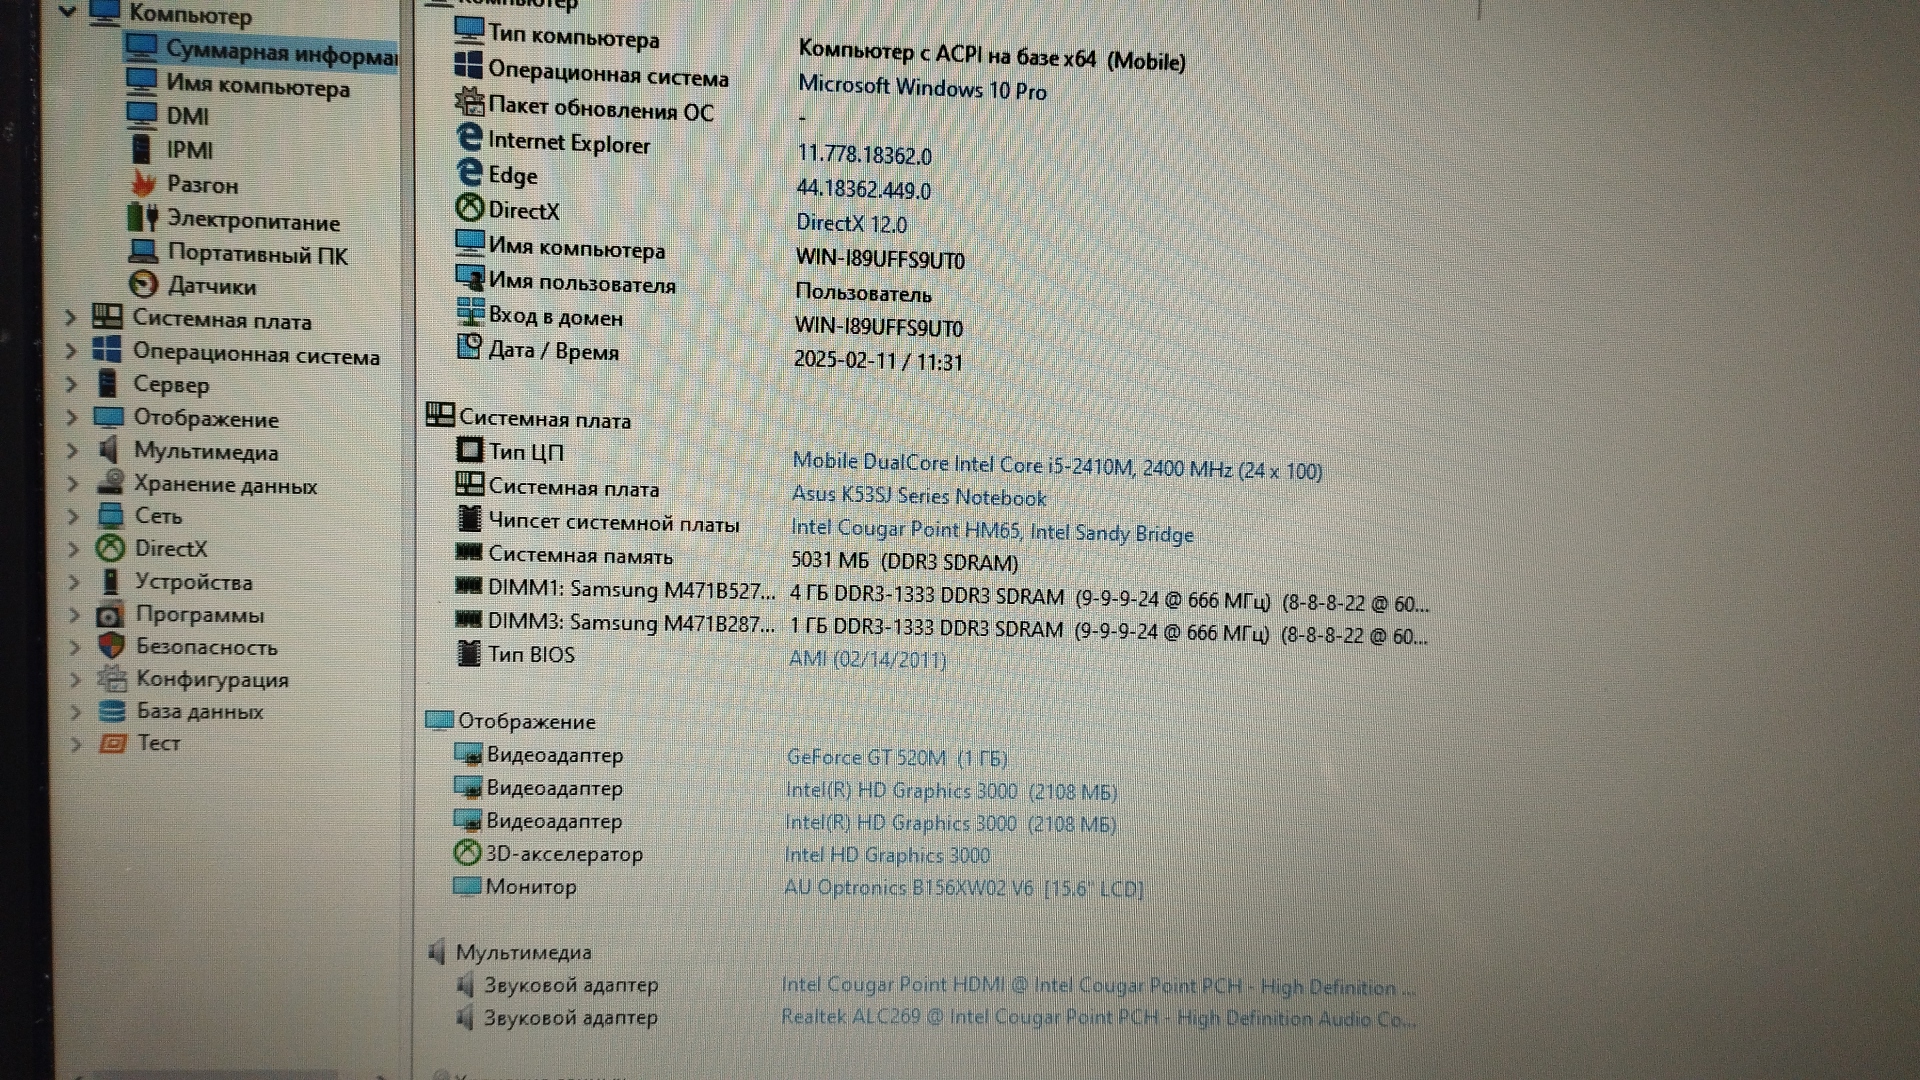
Task: Click the Сеть network tree icon
Action: (110, 515)
